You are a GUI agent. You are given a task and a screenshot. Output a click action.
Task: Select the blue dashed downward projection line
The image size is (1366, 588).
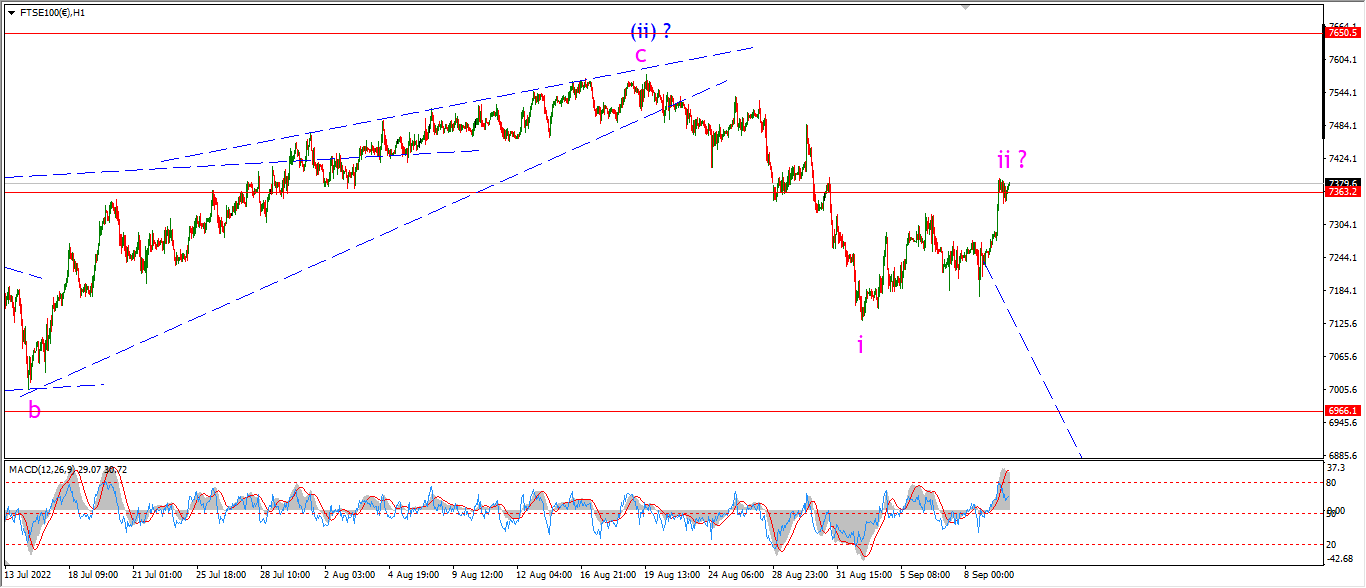coord(1032,360)
